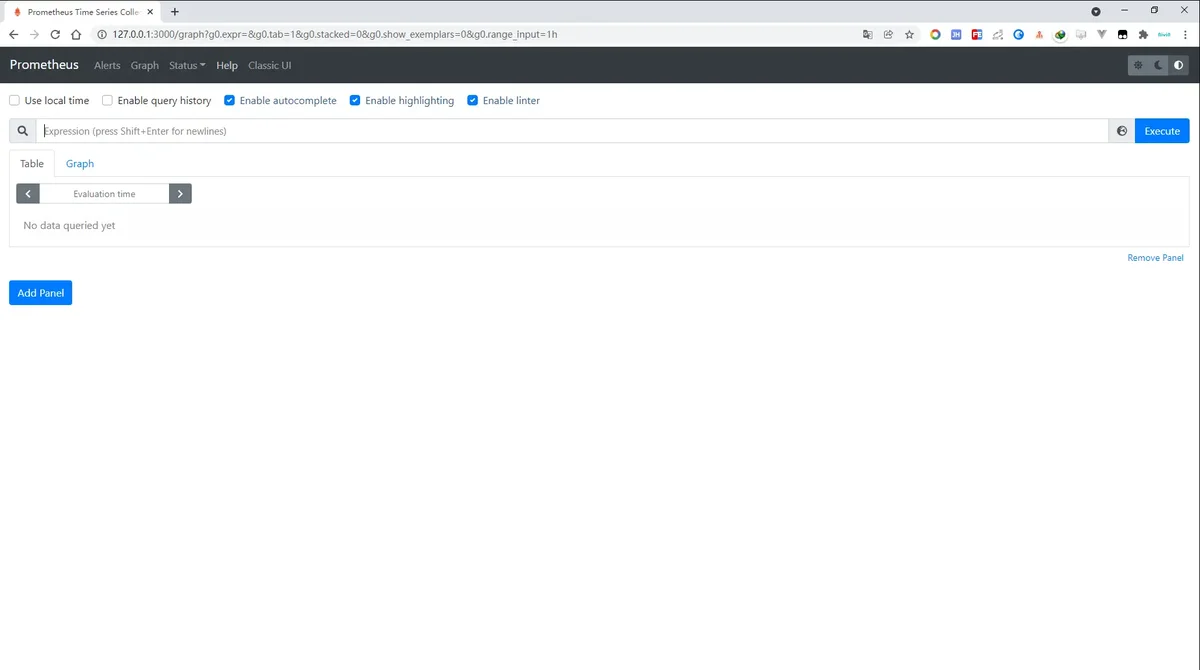Open the Chrome three-dot menu
The image size is (1200, 670).
(x=1186, y=34)
